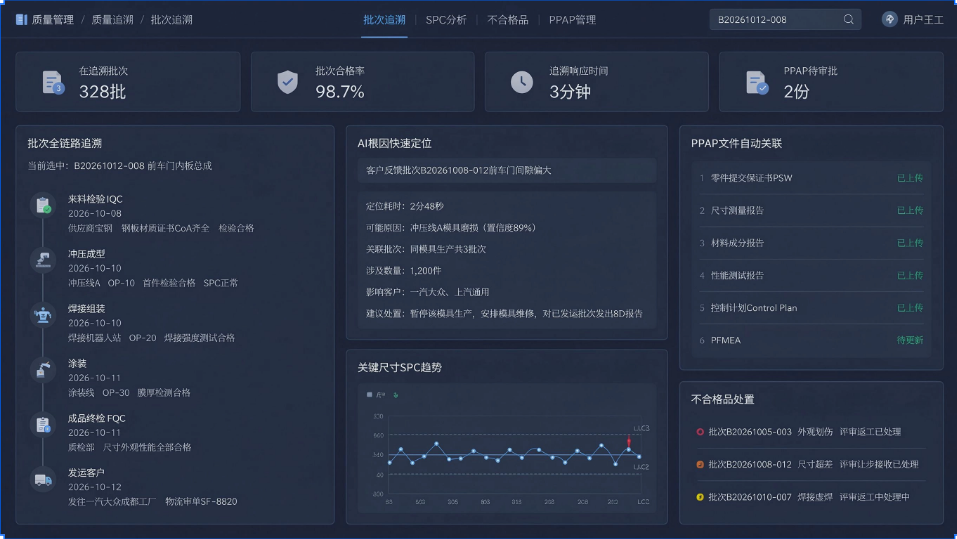The height and width of the screenshot is (539, 957).
Task: Click 可能原因 冲压线A模具磨损 line
Action: (x=452, y=228)
